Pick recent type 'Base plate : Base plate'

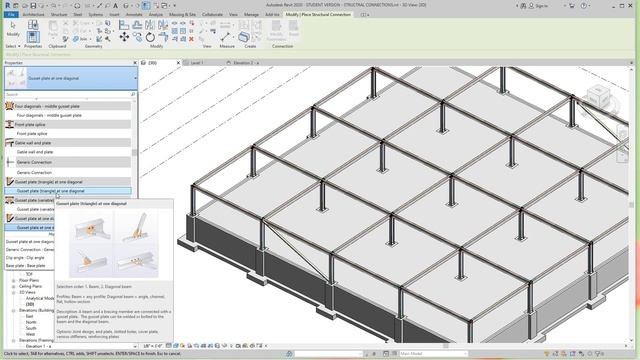tap(25, 265)
